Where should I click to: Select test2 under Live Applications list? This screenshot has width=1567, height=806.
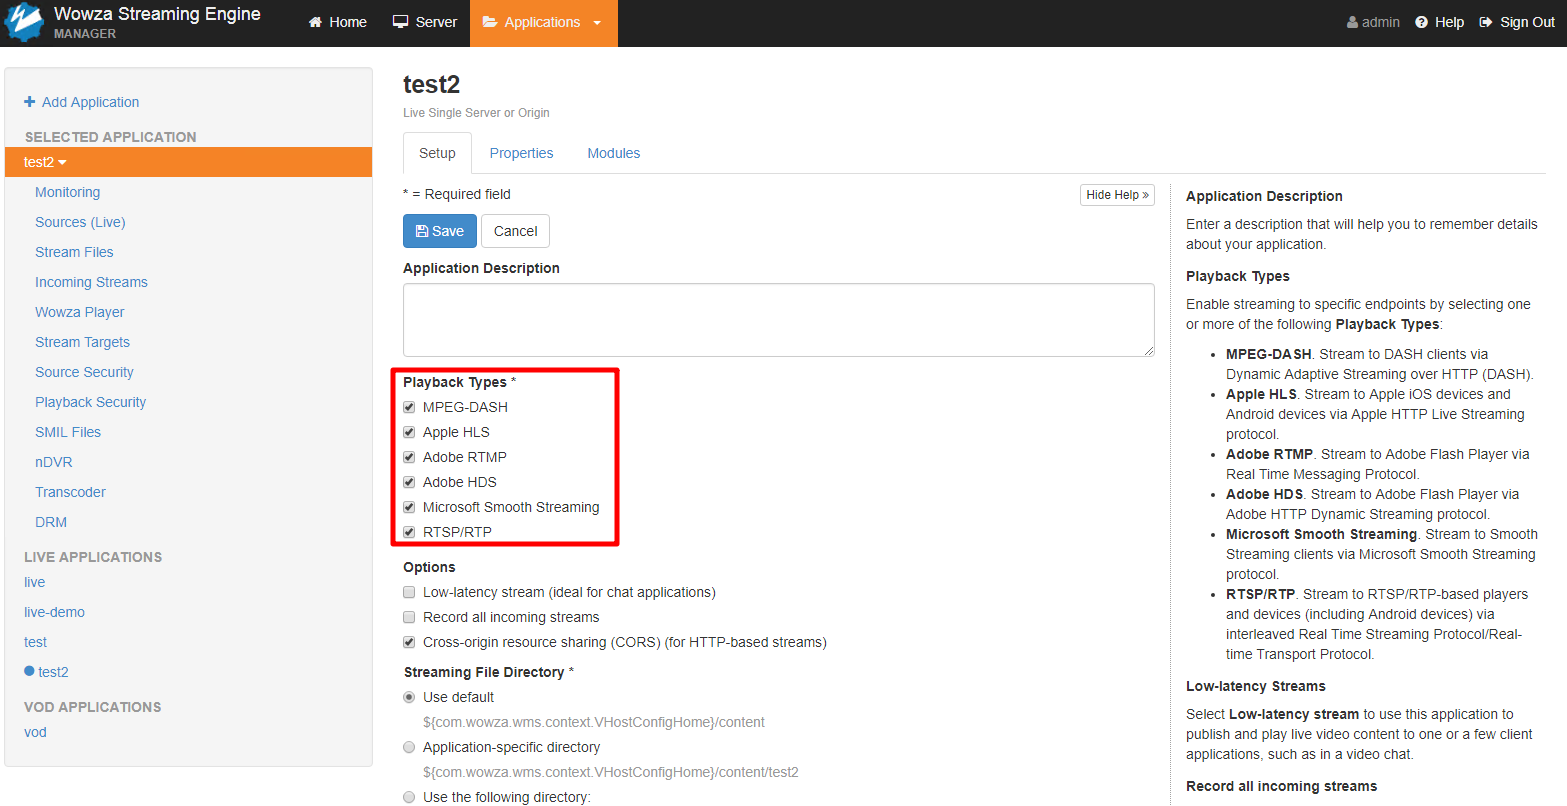pos(53,672)
